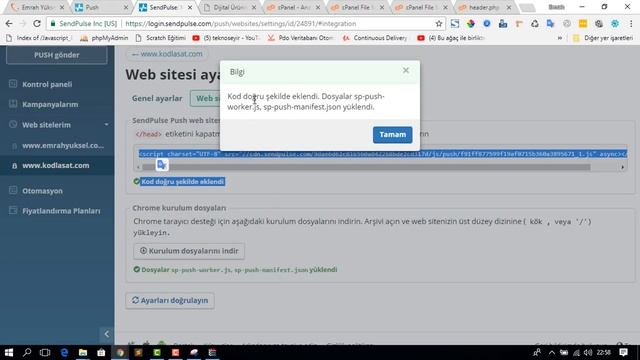640x360 pixels.
Task: Click the taskbar clock 22:58
Action: pyautogui.click(x=604, y=352)
